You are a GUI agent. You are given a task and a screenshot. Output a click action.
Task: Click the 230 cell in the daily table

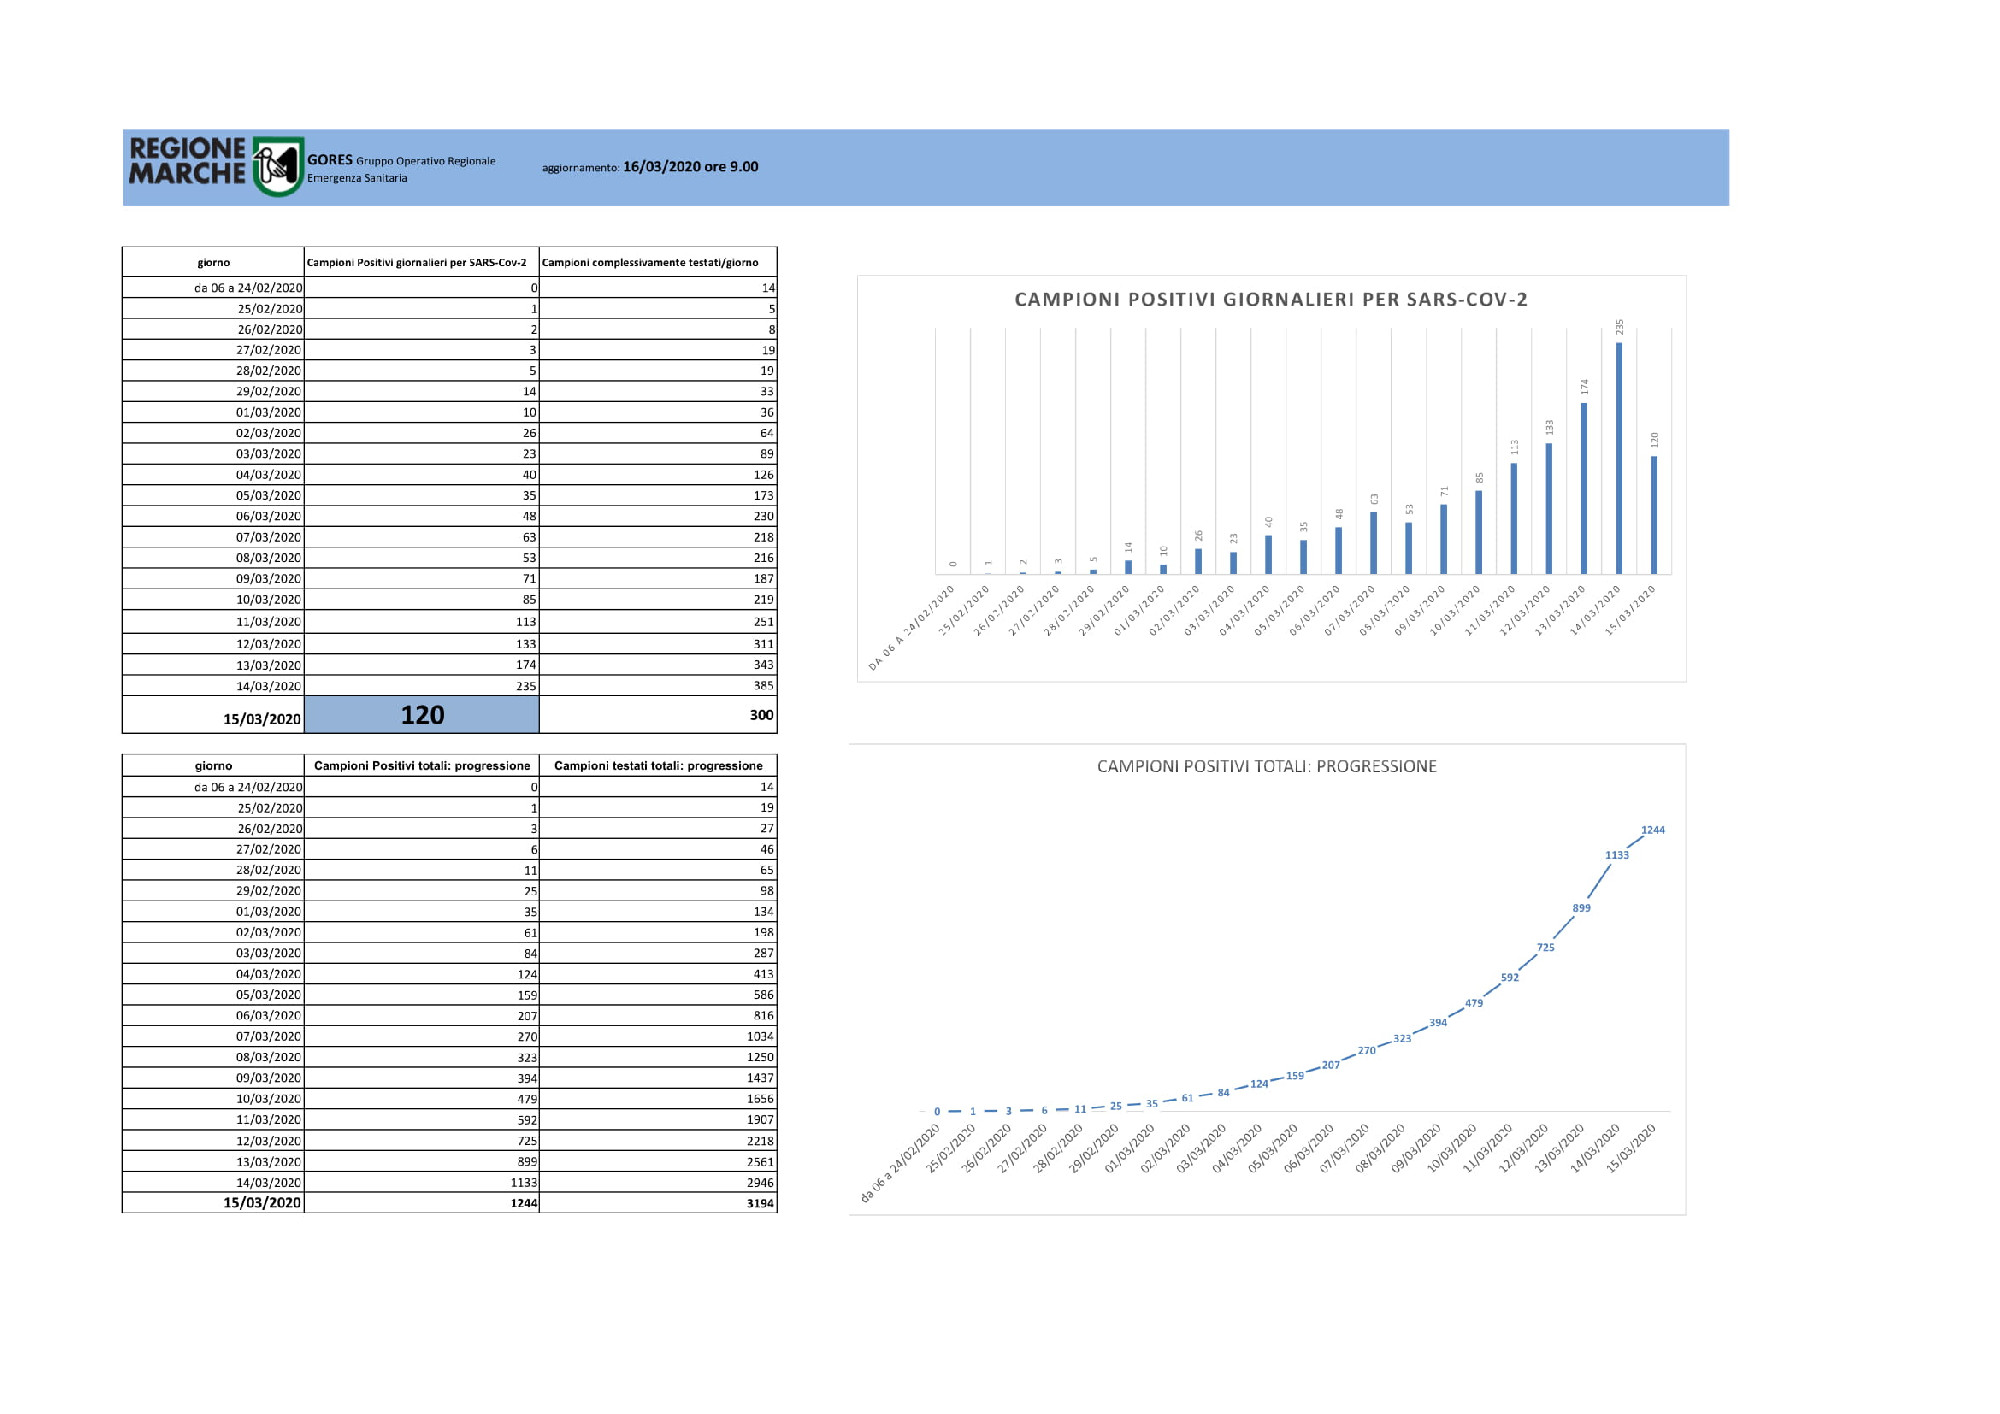click(x=658, y=516)
